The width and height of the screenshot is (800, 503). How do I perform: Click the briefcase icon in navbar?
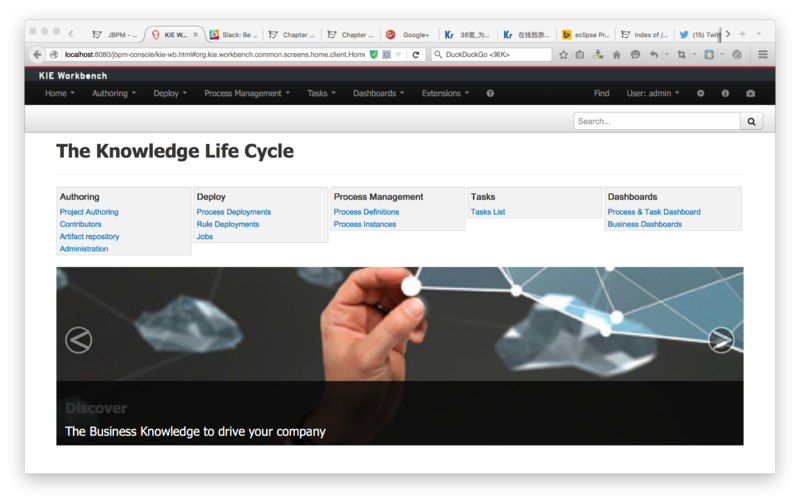click(751, 93)
